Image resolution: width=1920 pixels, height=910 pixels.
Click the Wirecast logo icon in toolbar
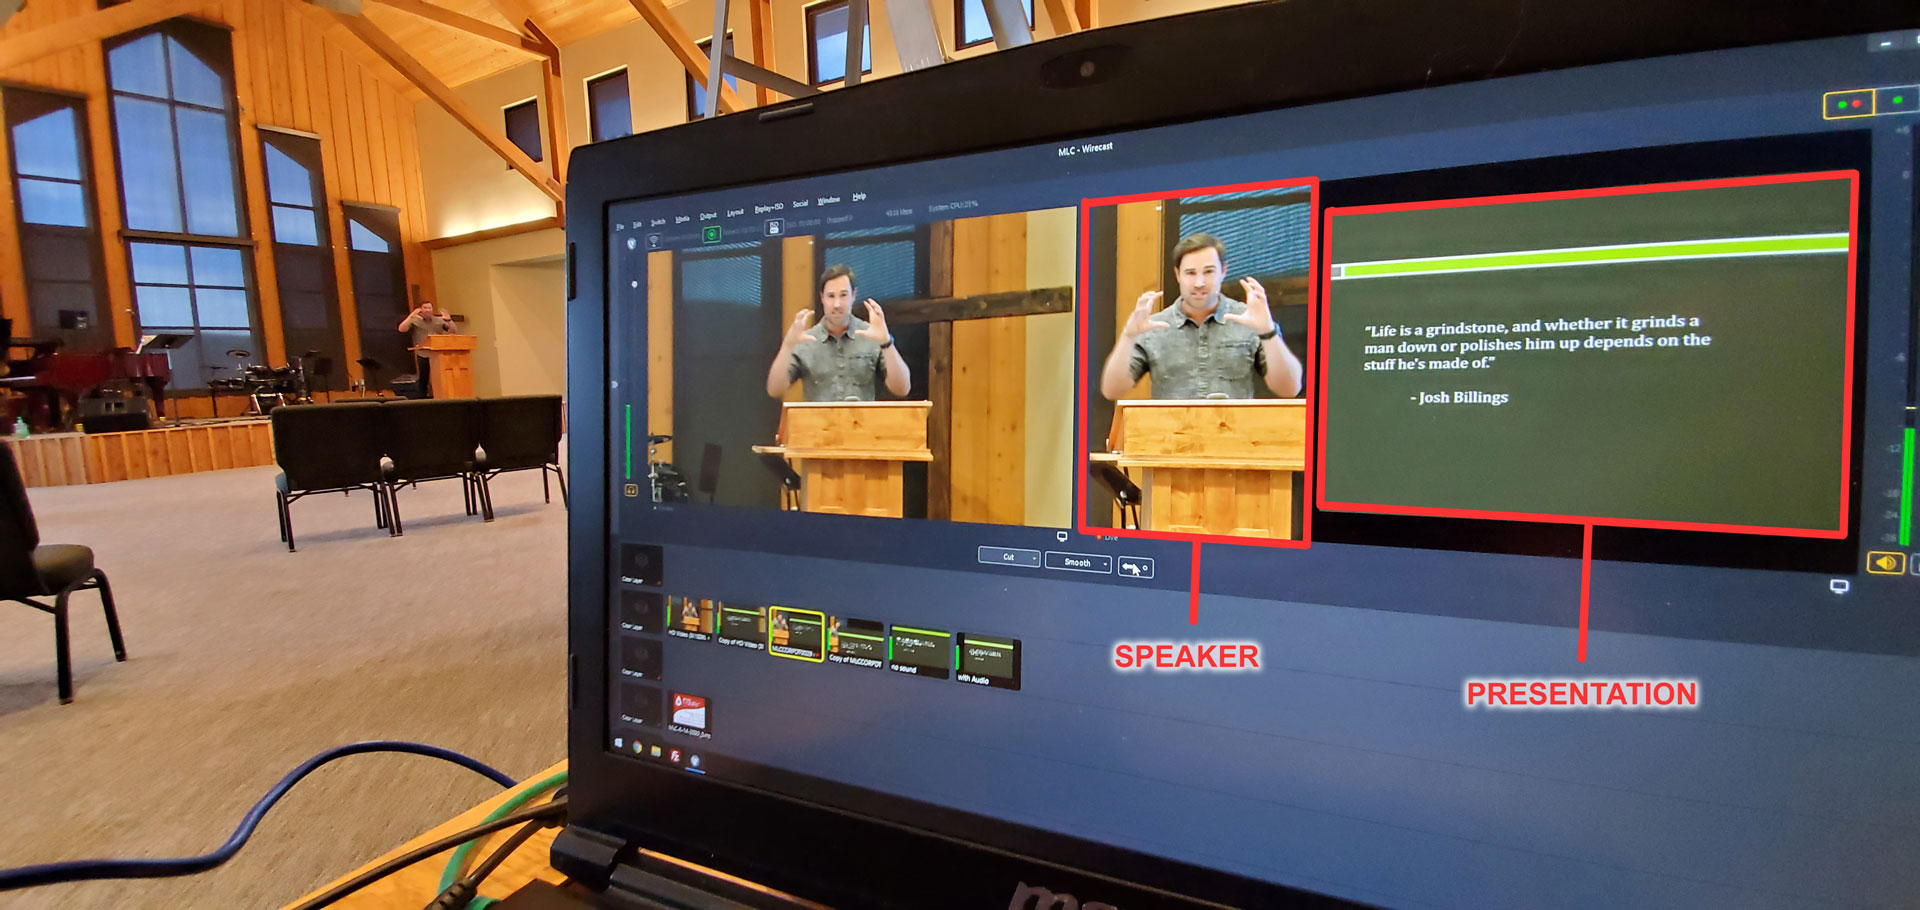click(x=632, y=243)
